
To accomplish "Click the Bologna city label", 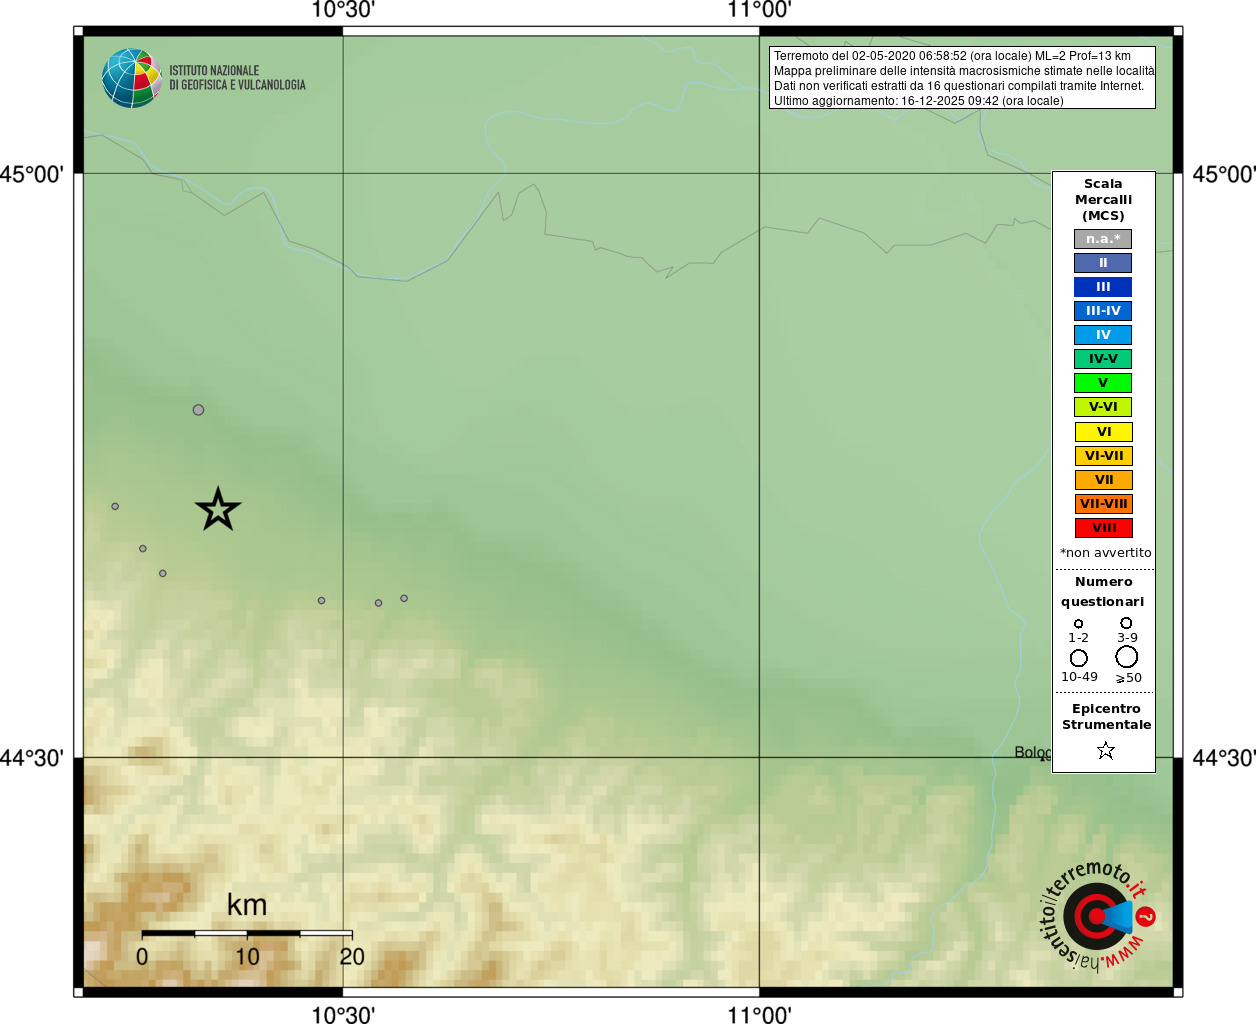I will pyautogui.click(x=1033, y=752).
